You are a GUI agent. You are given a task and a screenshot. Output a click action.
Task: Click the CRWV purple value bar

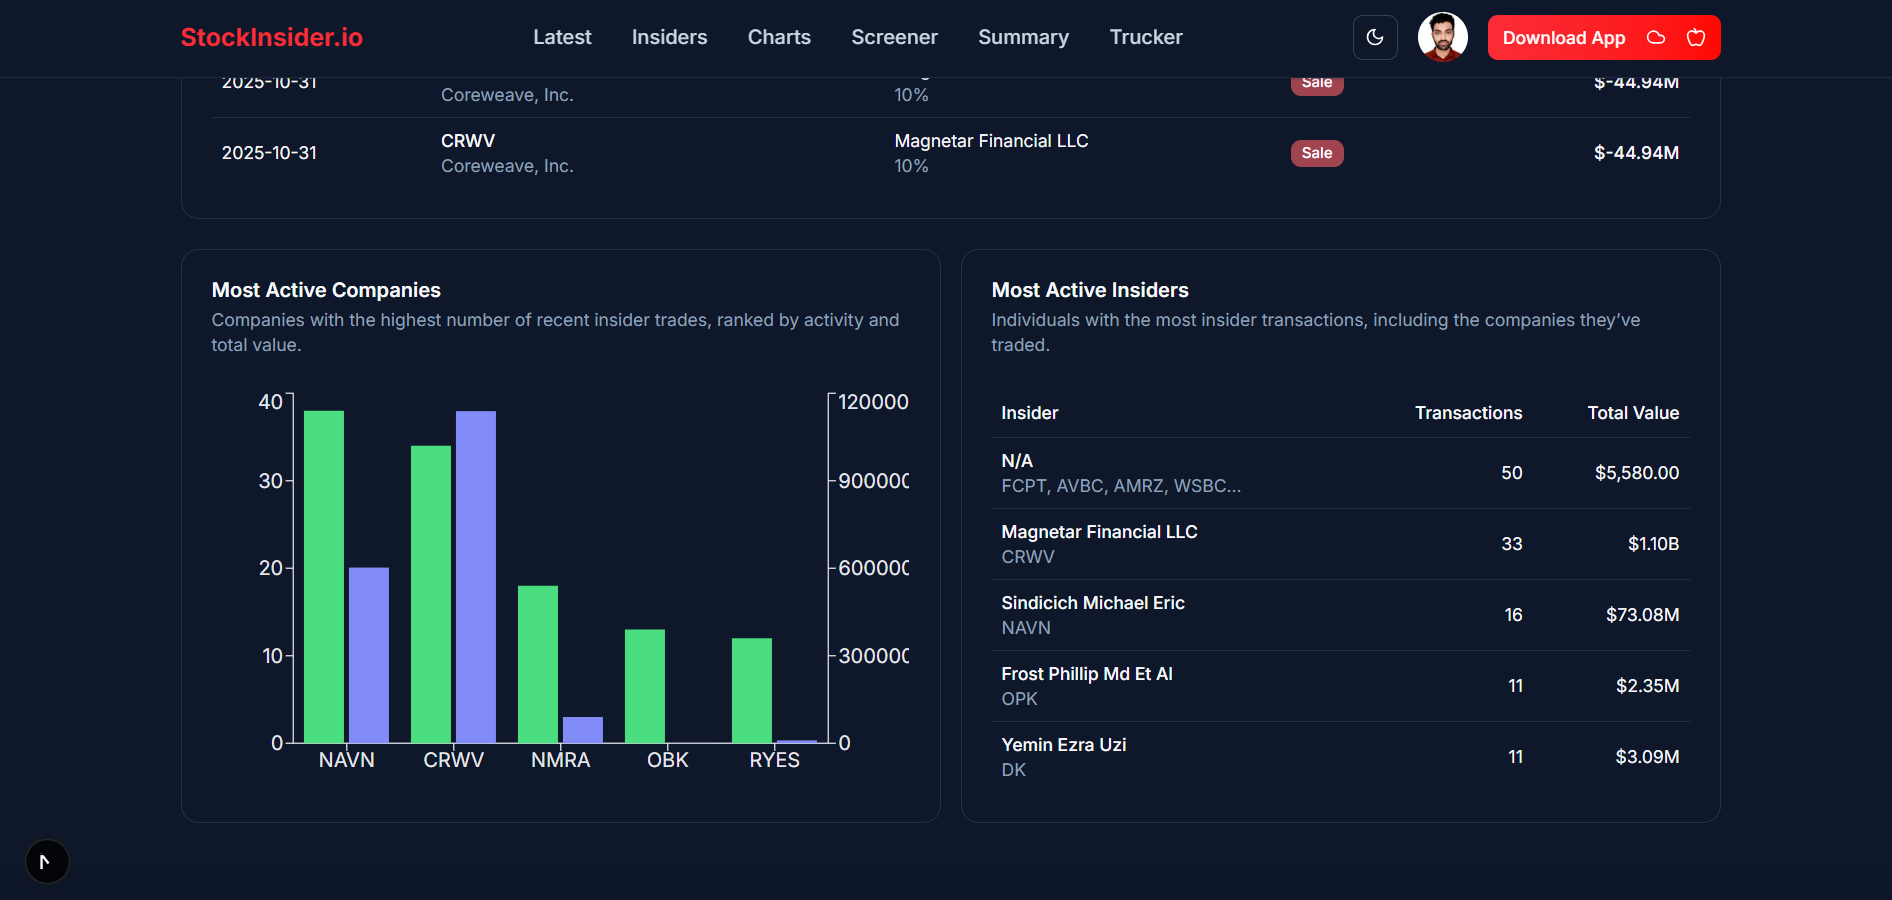click(476, 577)
